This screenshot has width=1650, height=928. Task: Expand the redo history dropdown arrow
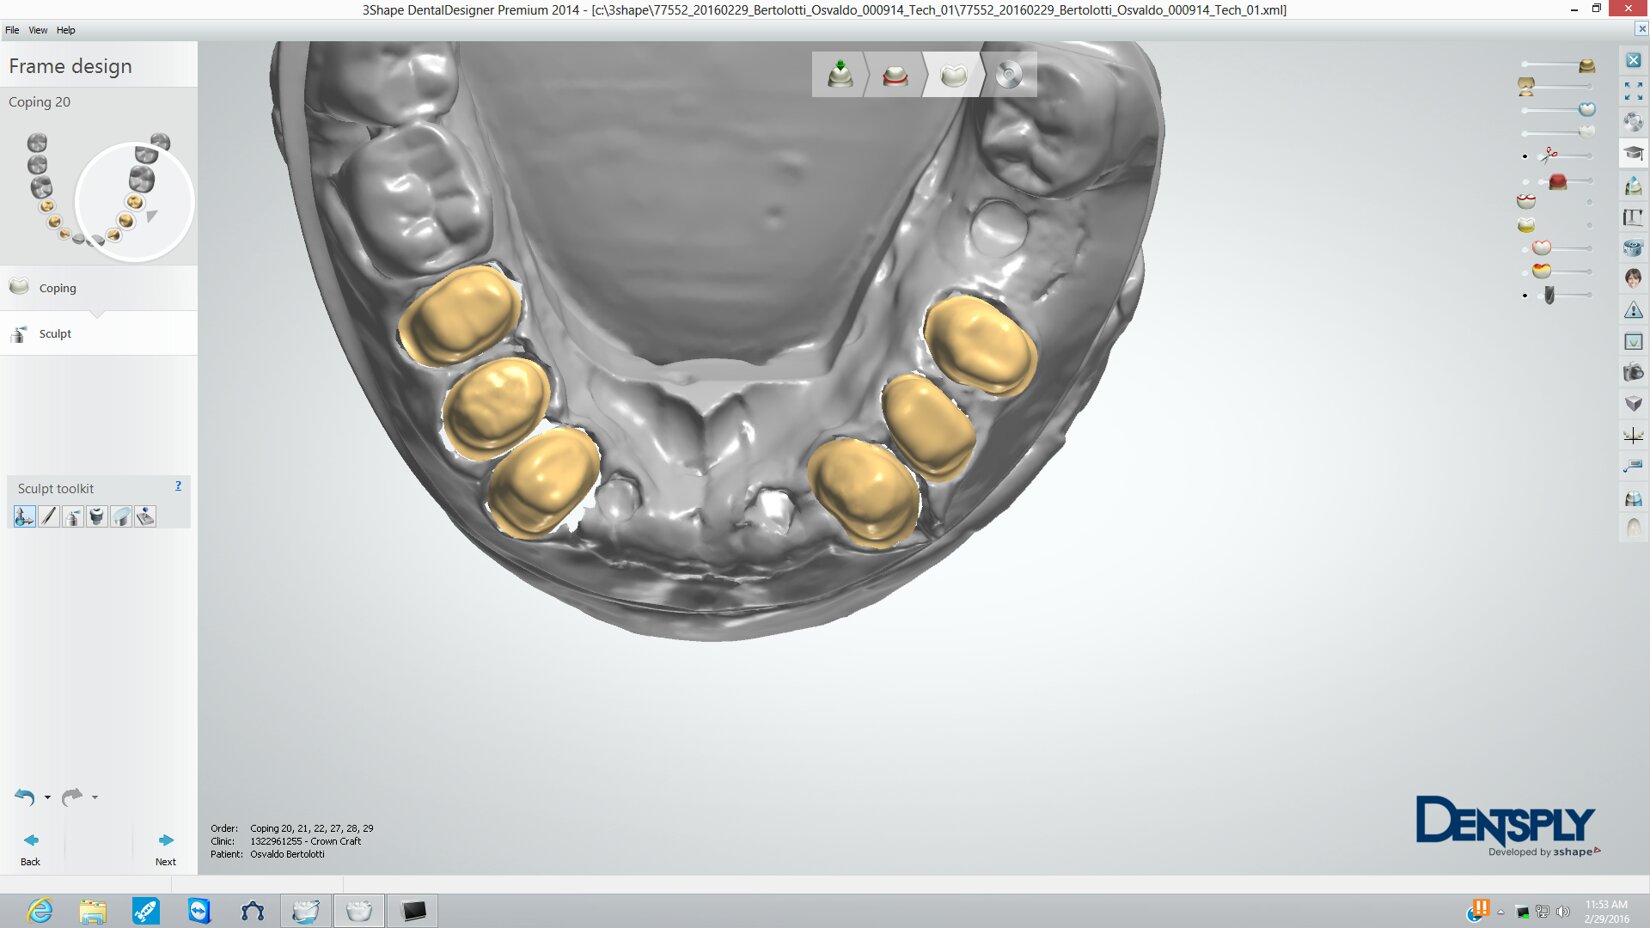coord(95,798)
